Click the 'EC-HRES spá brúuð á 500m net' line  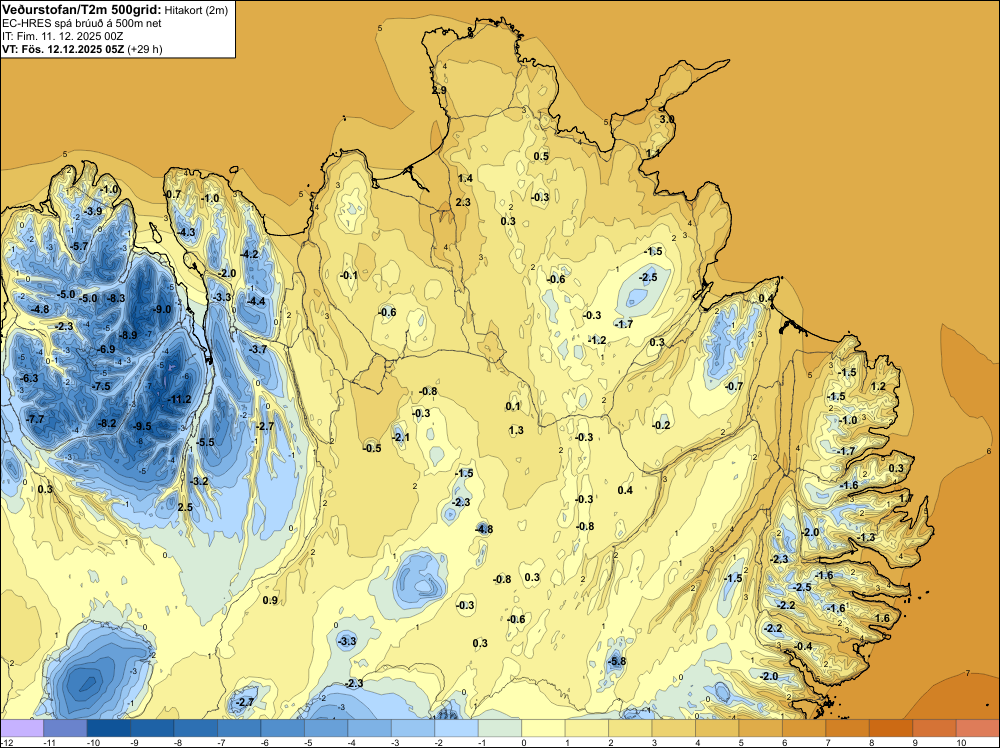click(82, 24)
